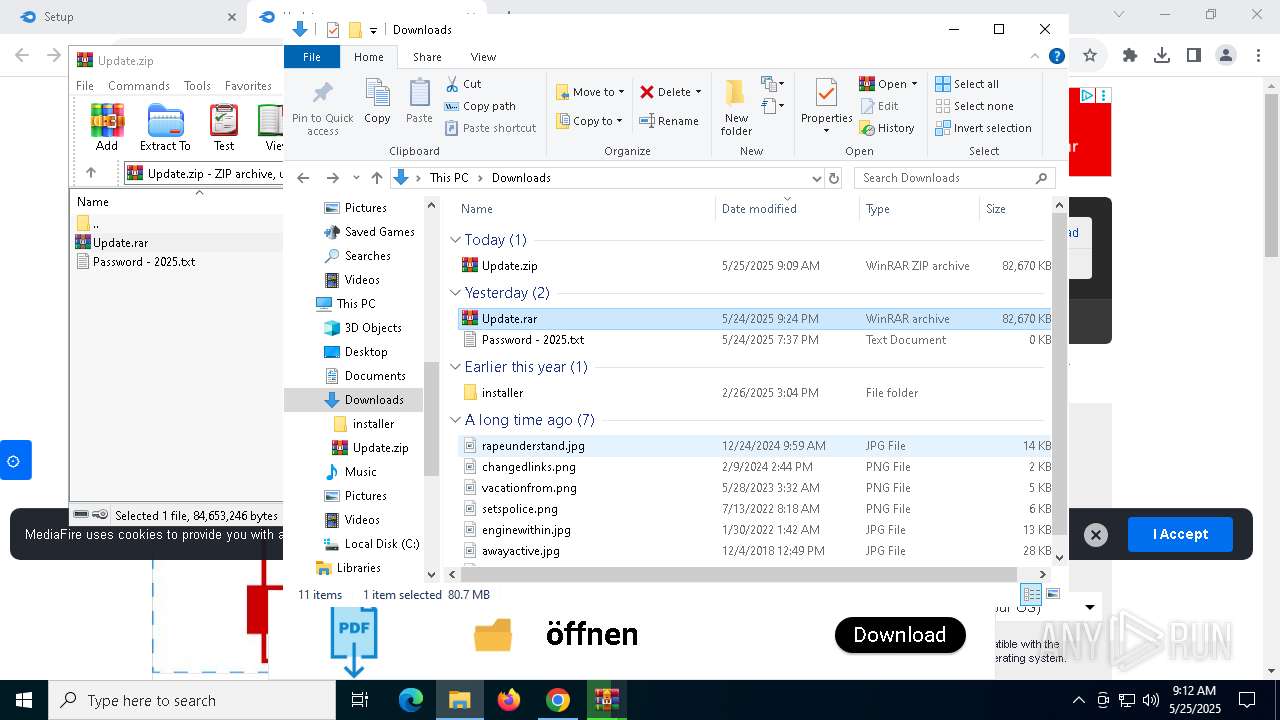Screen dimensions: 1280x720
Task: Click the black Download button
Action: [x=900, y=635]
